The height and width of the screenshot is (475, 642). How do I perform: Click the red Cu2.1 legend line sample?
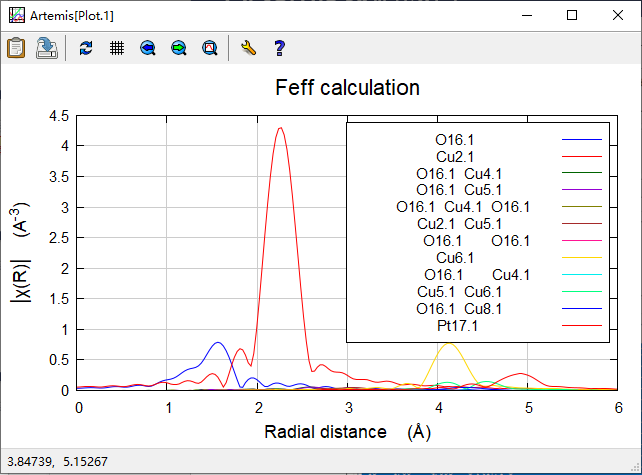click(581, 157)
